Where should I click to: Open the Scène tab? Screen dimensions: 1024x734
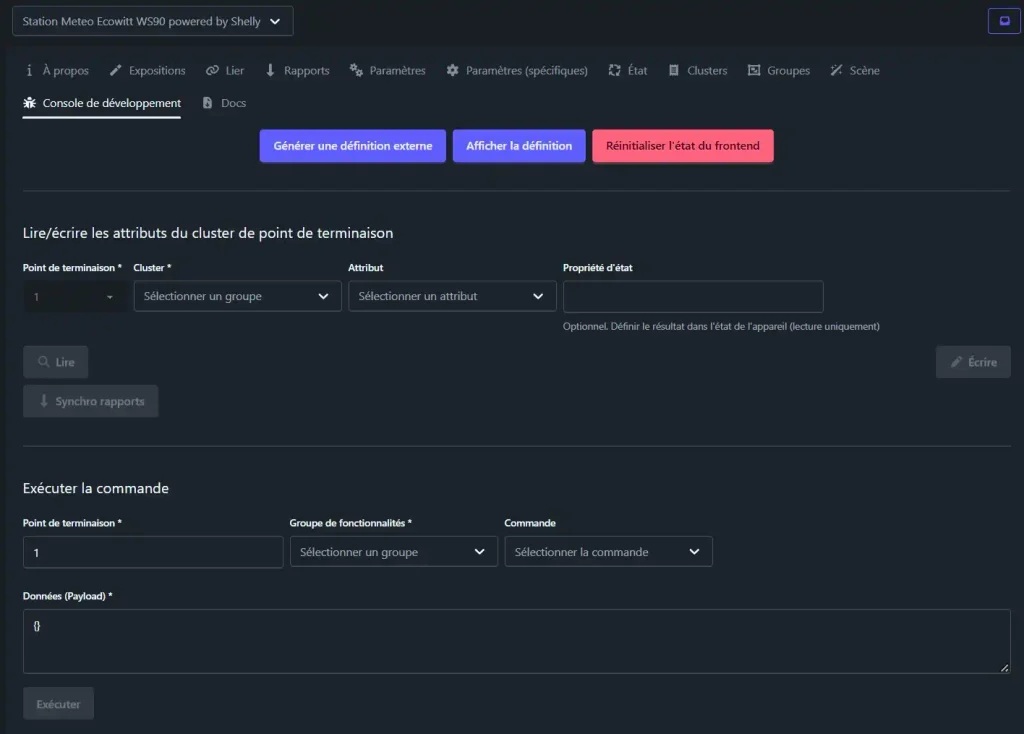click(855, 71)
